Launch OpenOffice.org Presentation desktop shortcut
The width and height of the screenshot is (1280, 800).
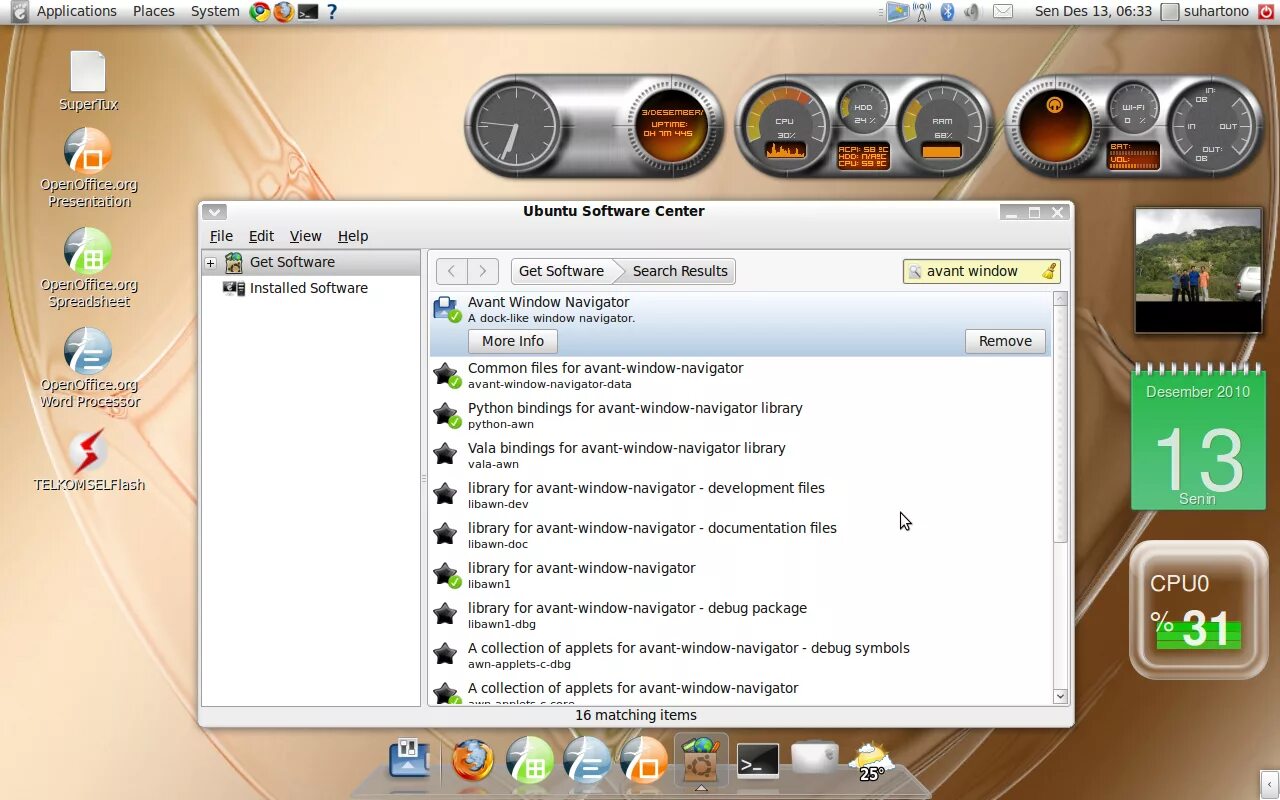[88, 152]
